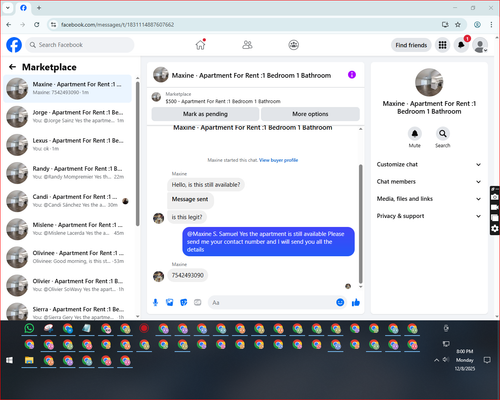Send a thumbs-up like

pyautogui.click(x=356, y=302)
